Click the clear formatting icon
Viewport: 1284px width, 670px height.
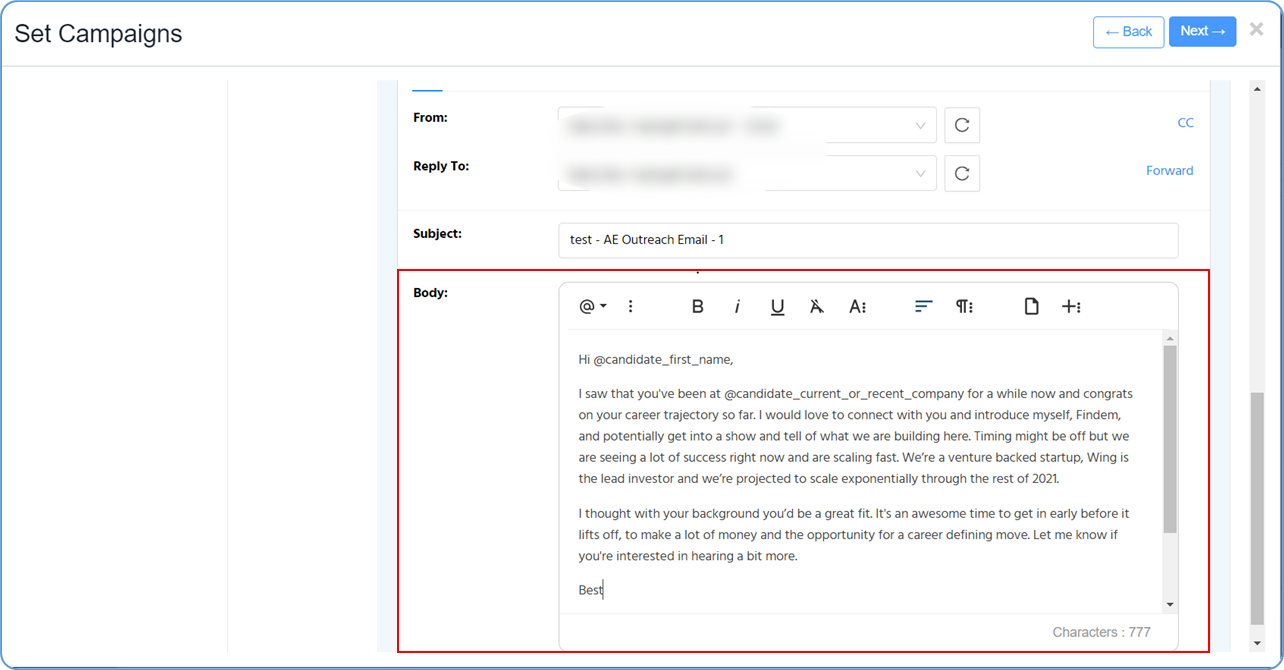point(817,307)
